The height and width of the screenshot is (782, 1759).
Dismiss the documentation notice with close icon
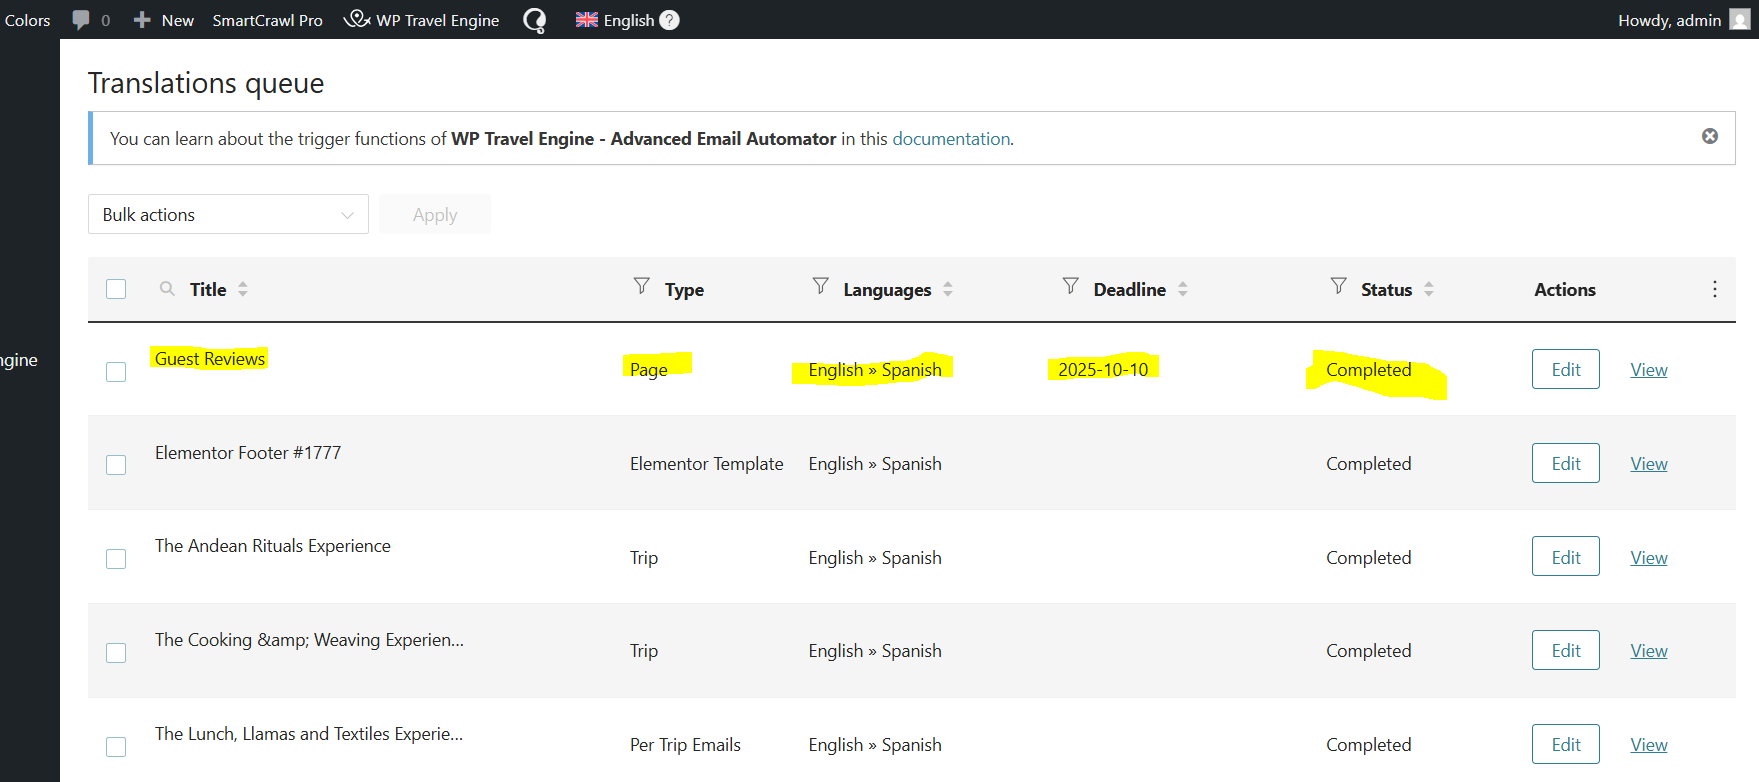pos(1710,136)
